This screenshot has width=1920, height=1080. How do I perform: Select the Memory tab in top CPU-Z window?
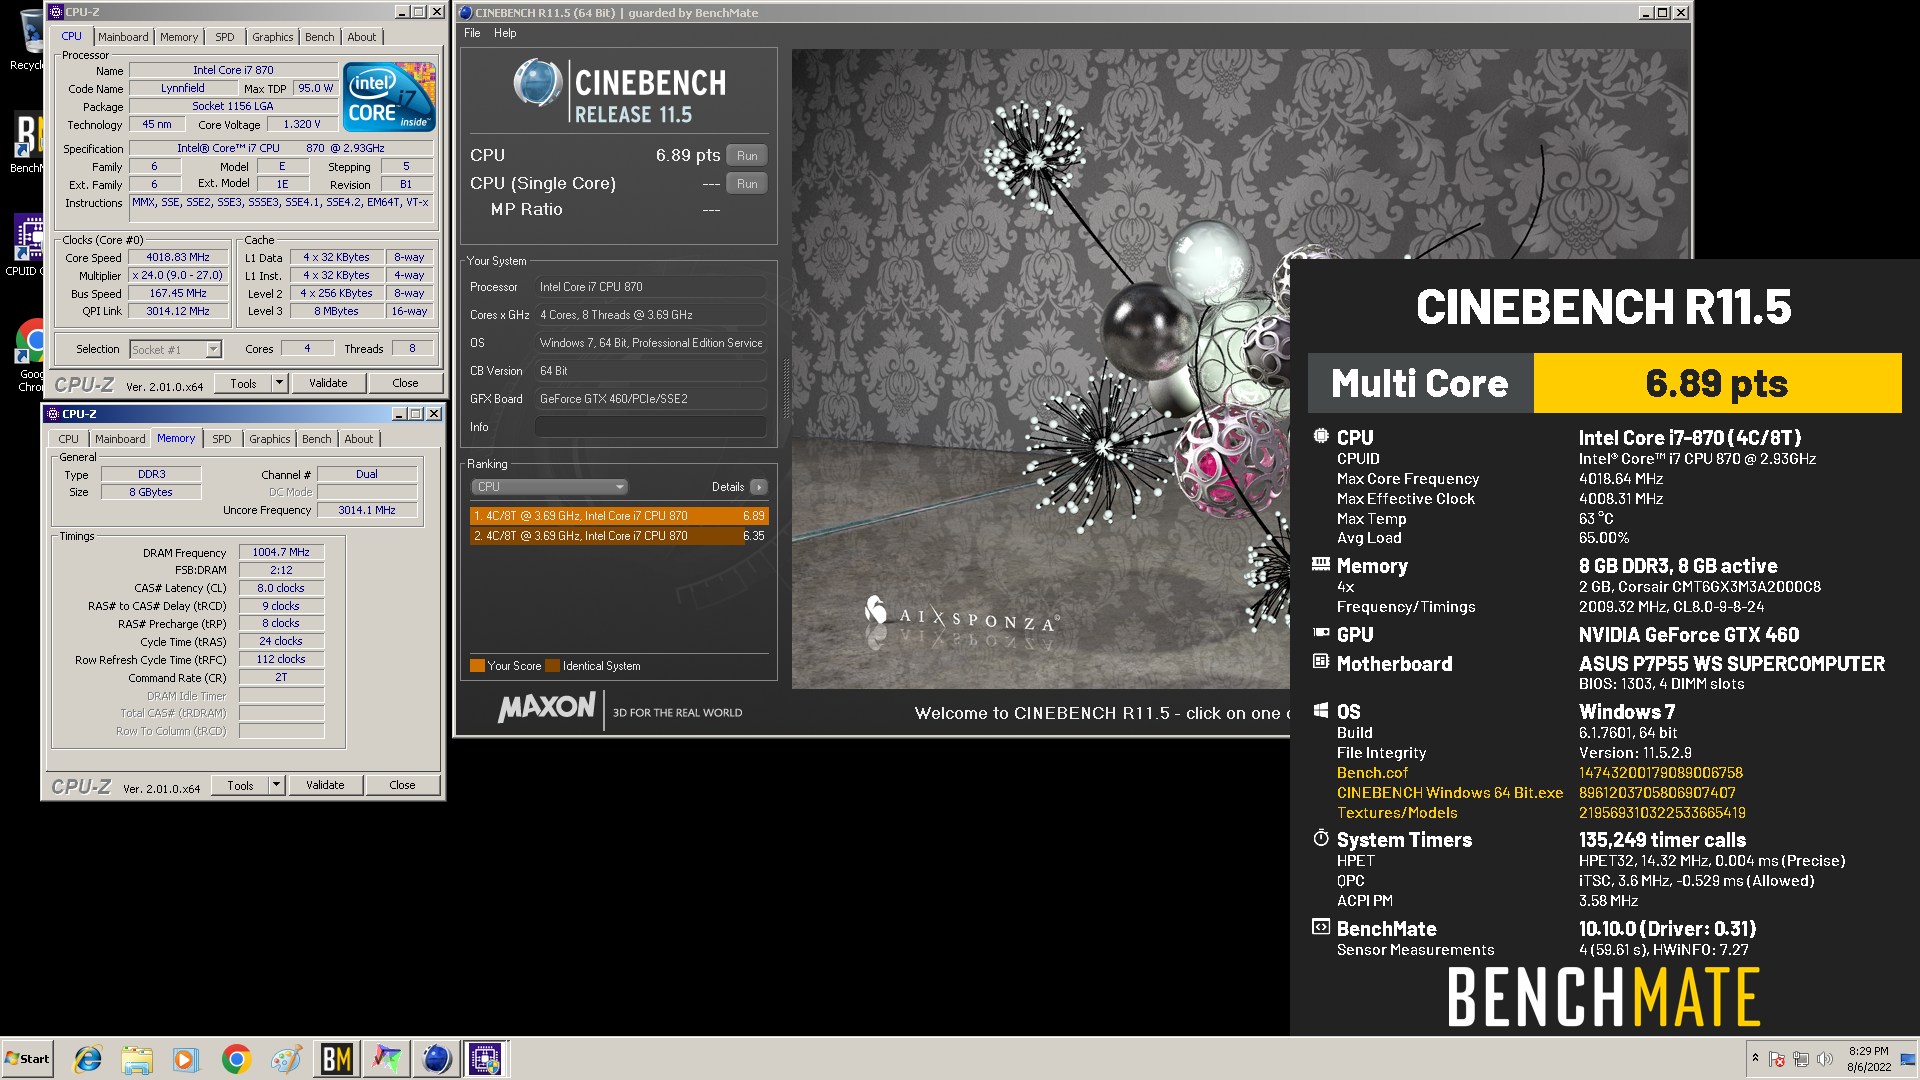(x=179, y=37)
